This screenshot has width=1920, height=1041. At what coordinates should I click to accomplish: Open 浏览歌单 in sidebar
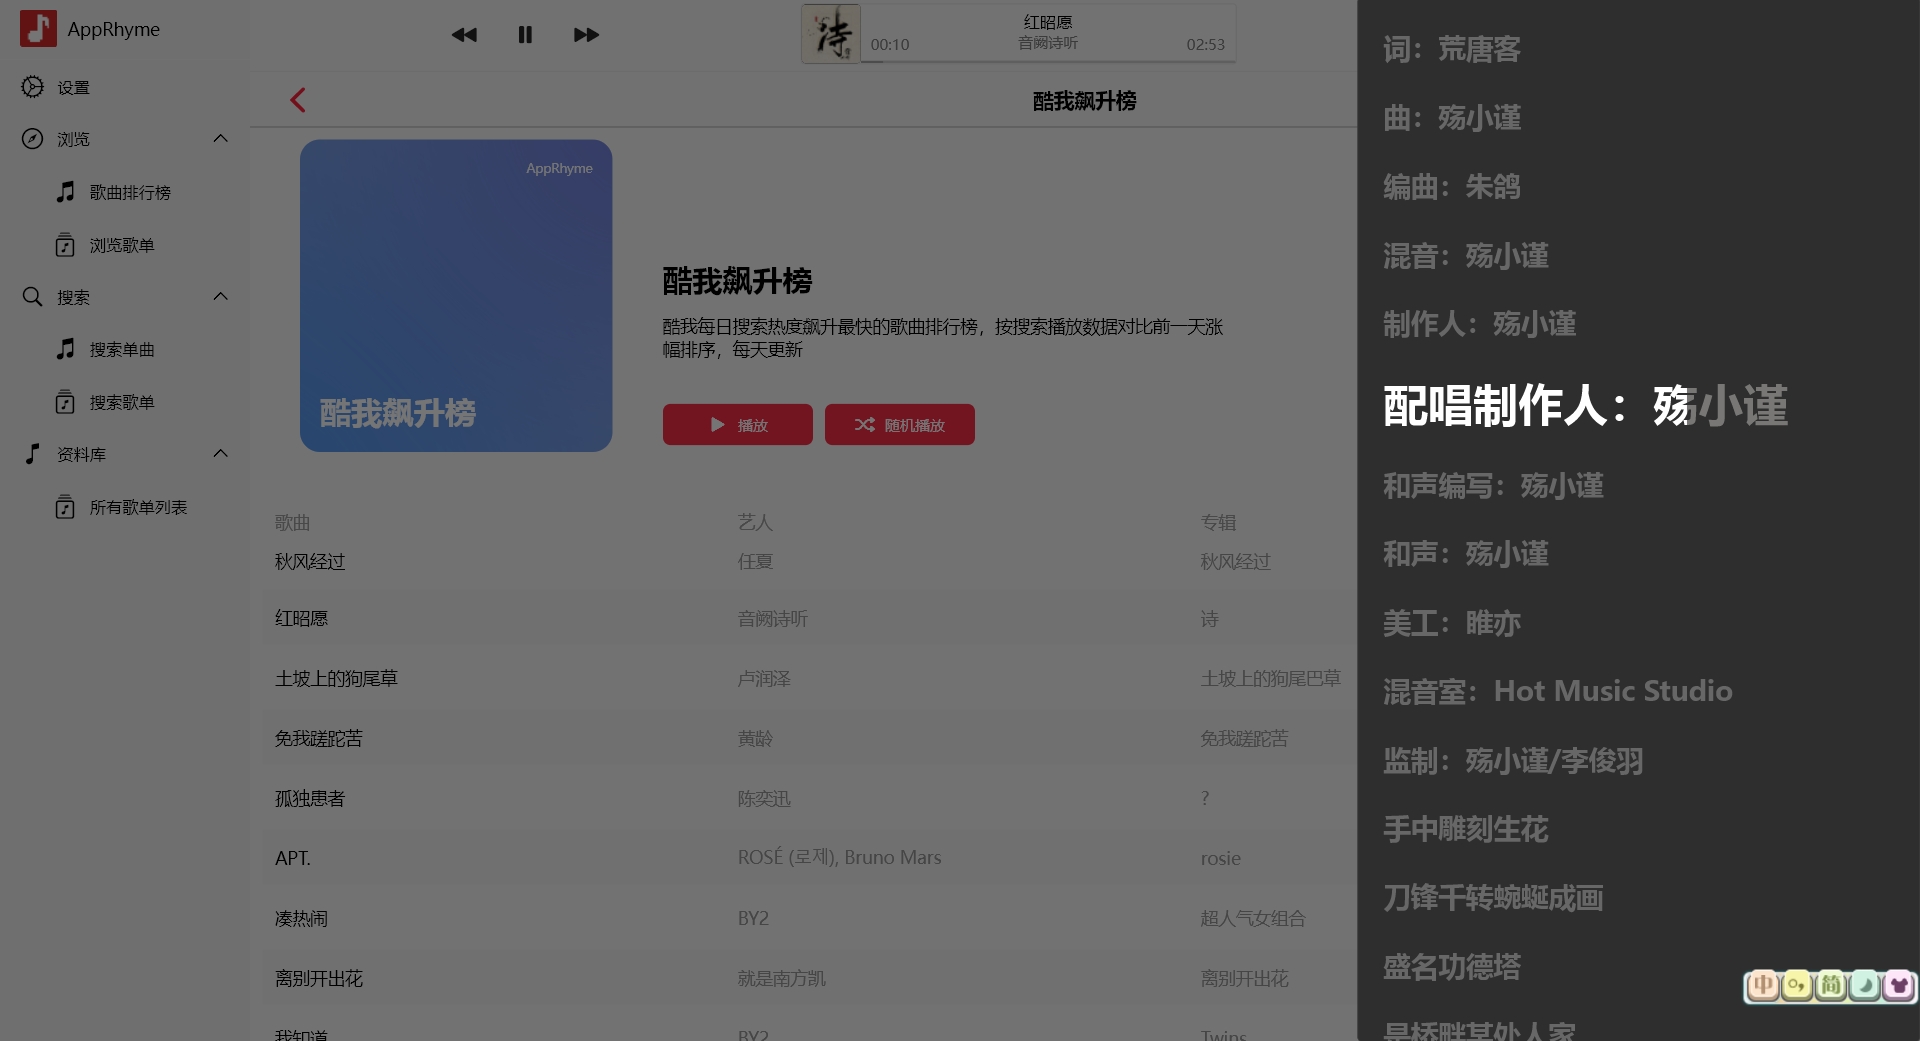tap(122, 245)
